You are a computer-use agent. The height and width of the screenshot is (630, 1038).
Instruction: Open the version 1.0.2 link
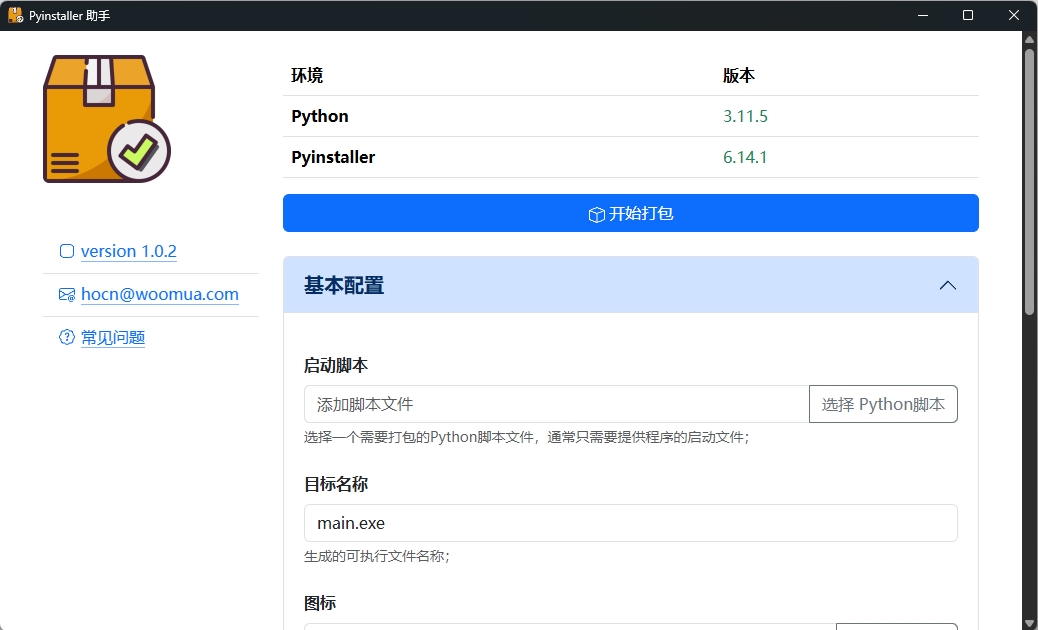click(x=128, y=251)
